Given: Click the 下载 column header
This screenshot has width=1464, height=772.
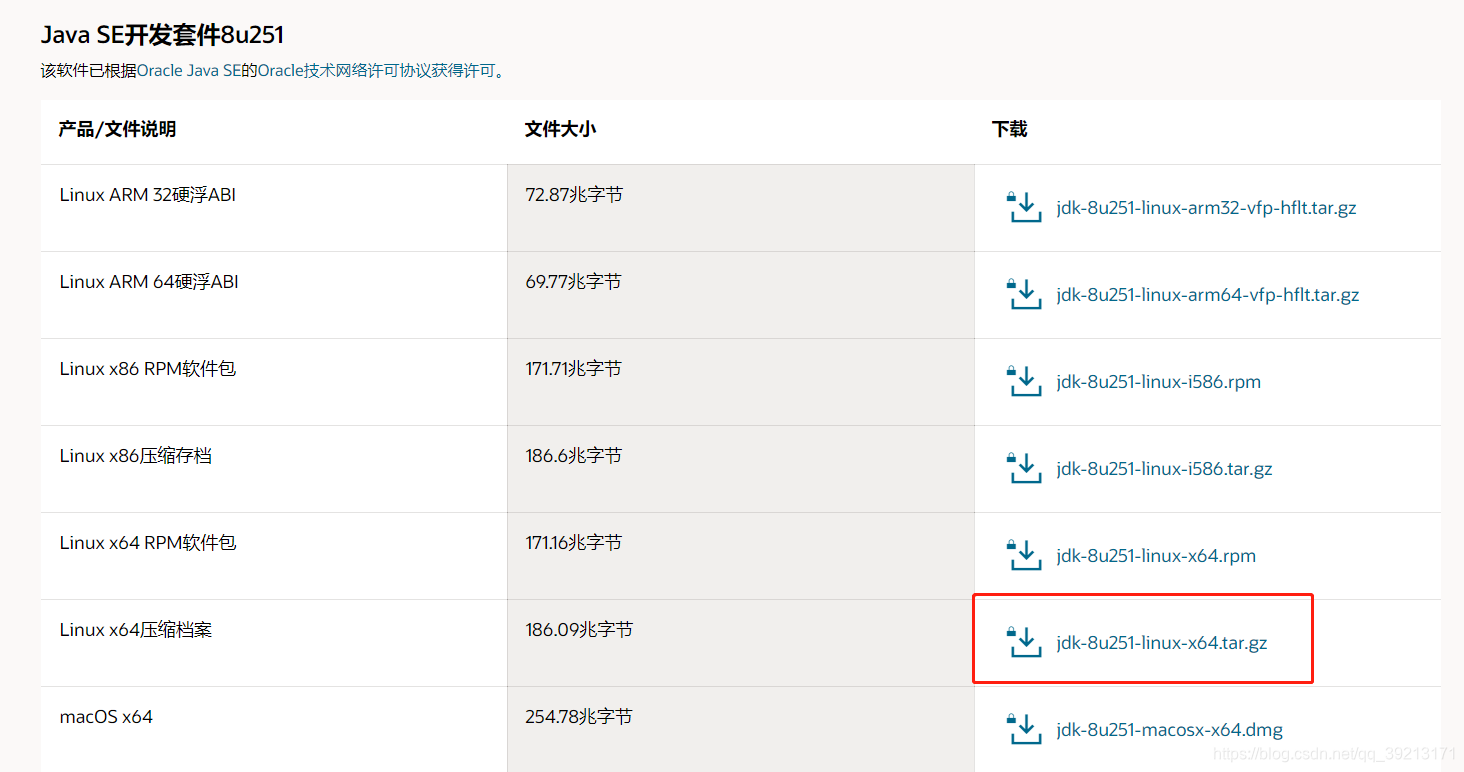Looking at the screenshot, I should [x=1009, y=129].
